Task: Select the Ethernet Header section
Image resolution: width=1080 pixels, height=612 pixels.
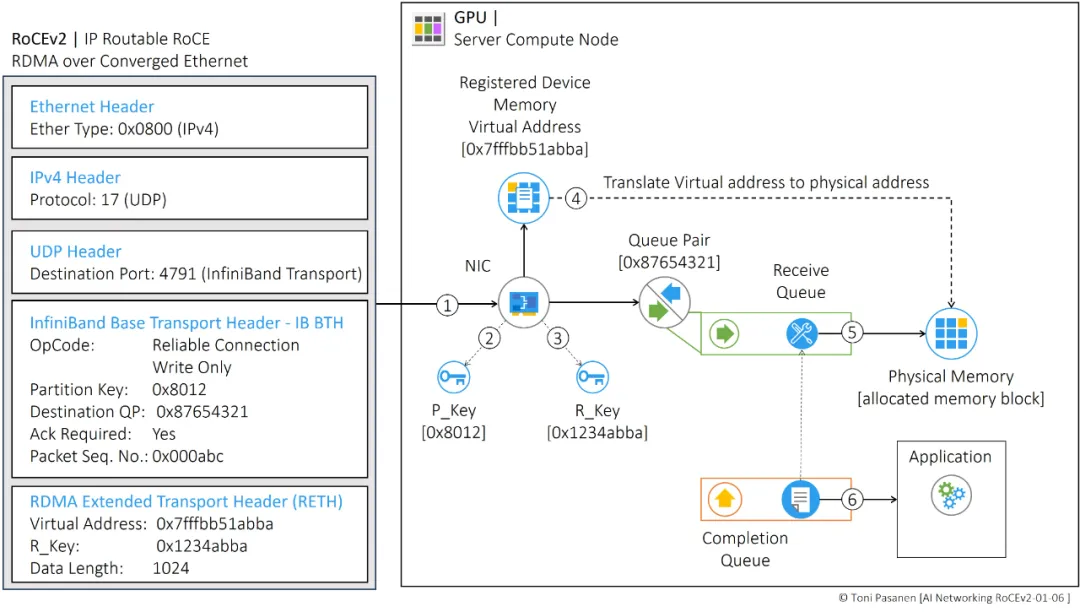Action: pyautogui.click(x=92, y=106)
